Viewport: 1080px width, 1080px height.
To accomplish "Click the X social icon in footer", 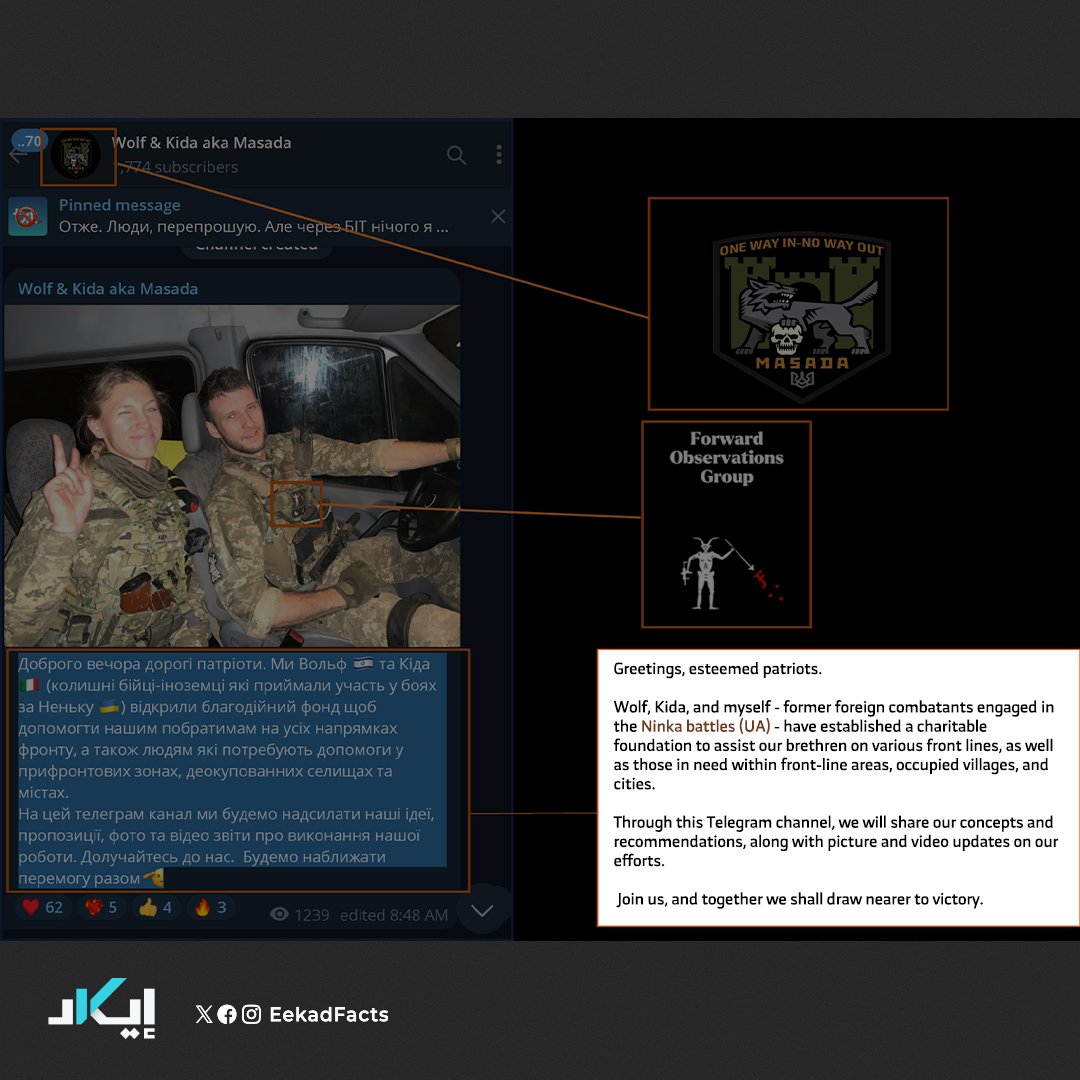I will pyautogui.click(x=204, y=1014).
